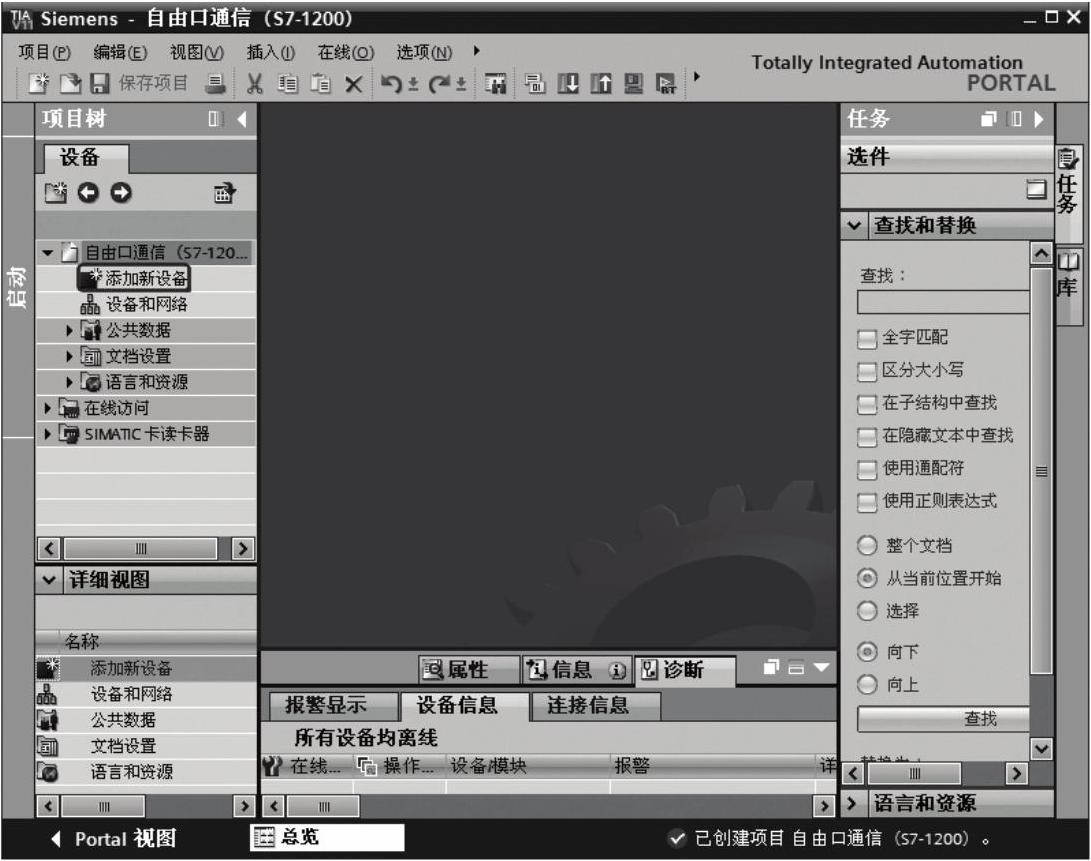The height and width of the screenshot is (861, 1091).
Task: Click the project tree back arrow
Action: pyautogui.click(x=88, y=192)
